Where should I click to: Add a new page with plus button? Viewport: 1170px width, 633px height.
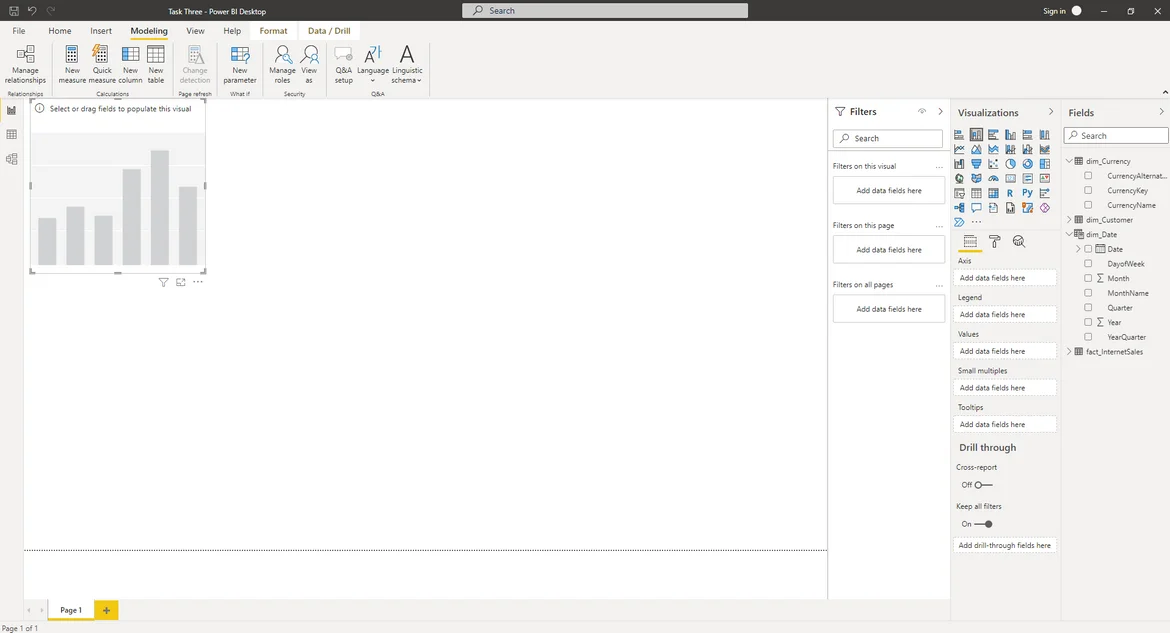tap(106, 610)
